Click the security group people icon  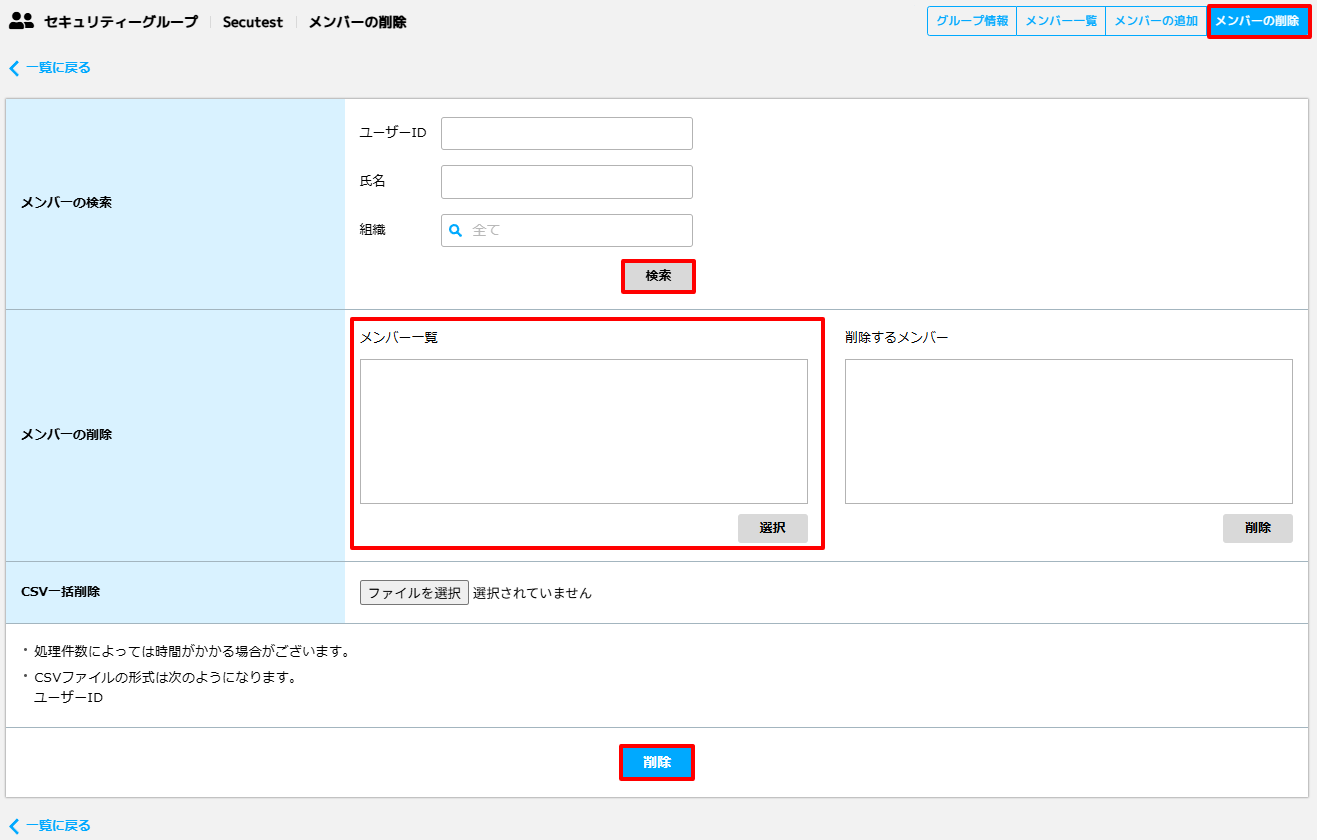(21, 21)
